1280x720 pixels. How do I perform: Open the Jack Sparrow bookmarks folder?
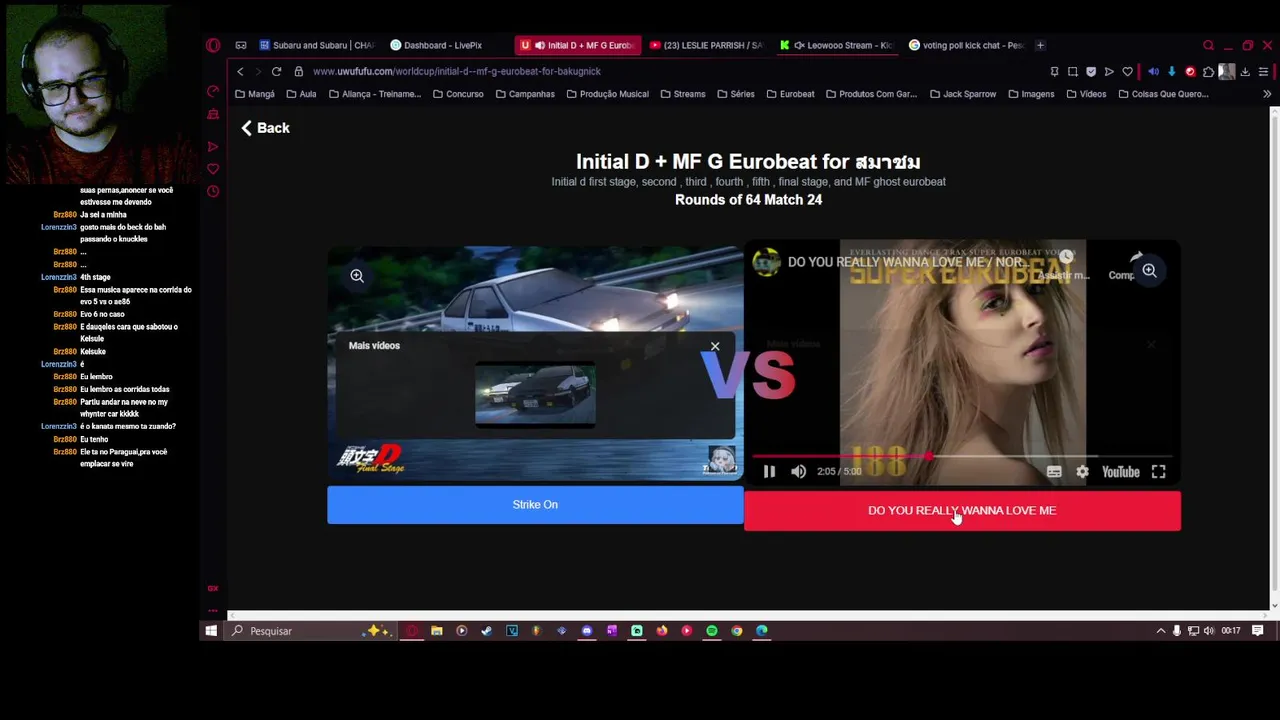pos(962,94)
